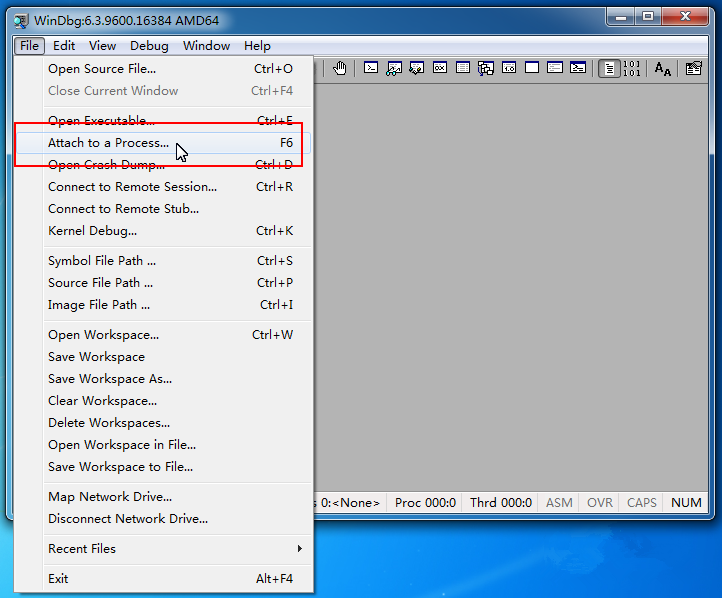Open the Help menu

coord(257,46)
